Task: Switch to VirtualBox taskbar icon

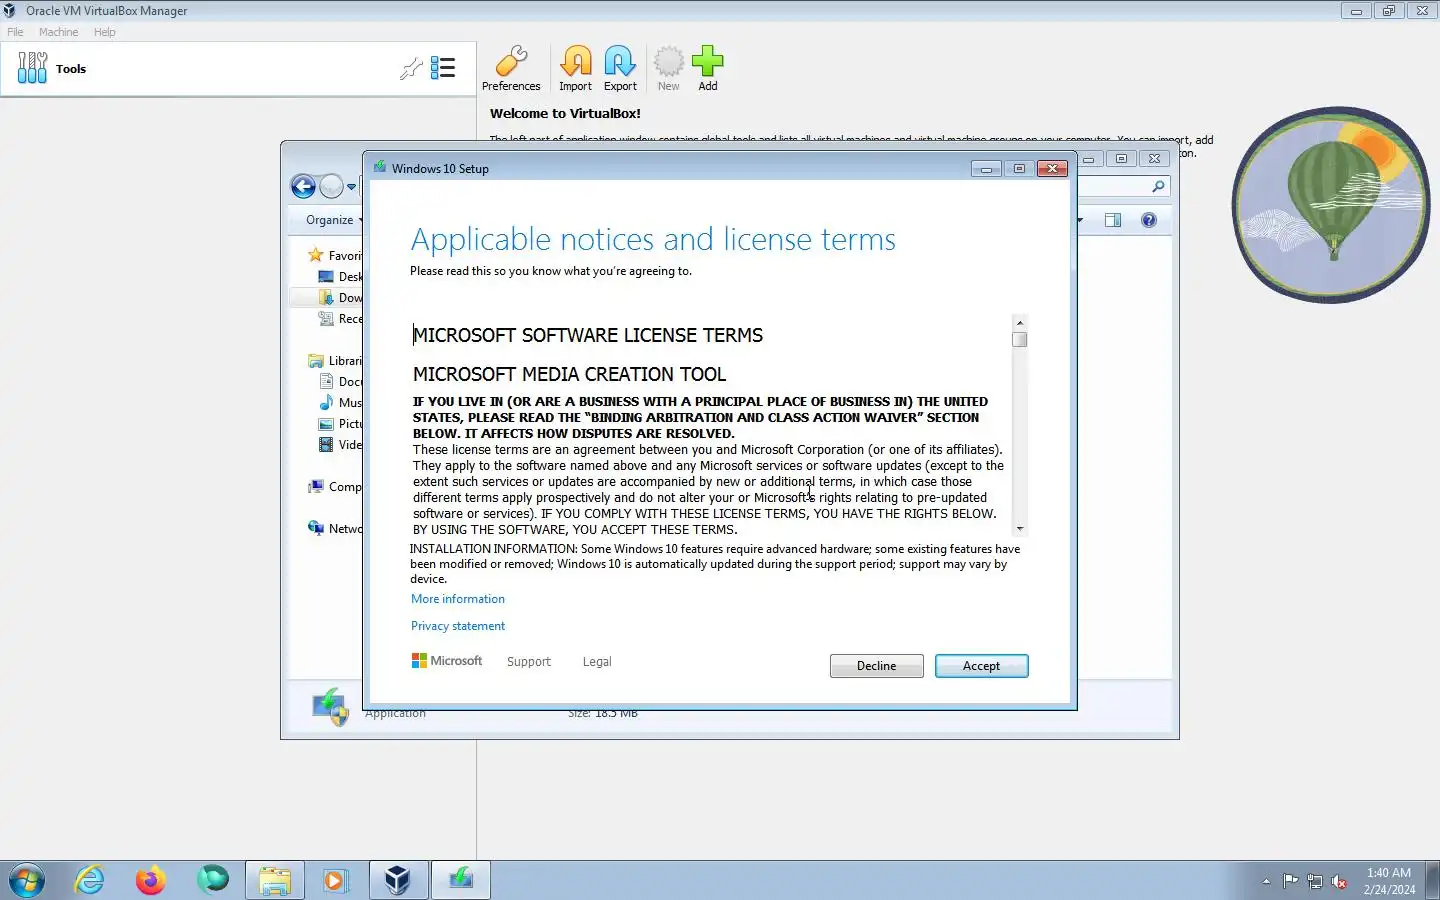Action: [x=398, y=880]
